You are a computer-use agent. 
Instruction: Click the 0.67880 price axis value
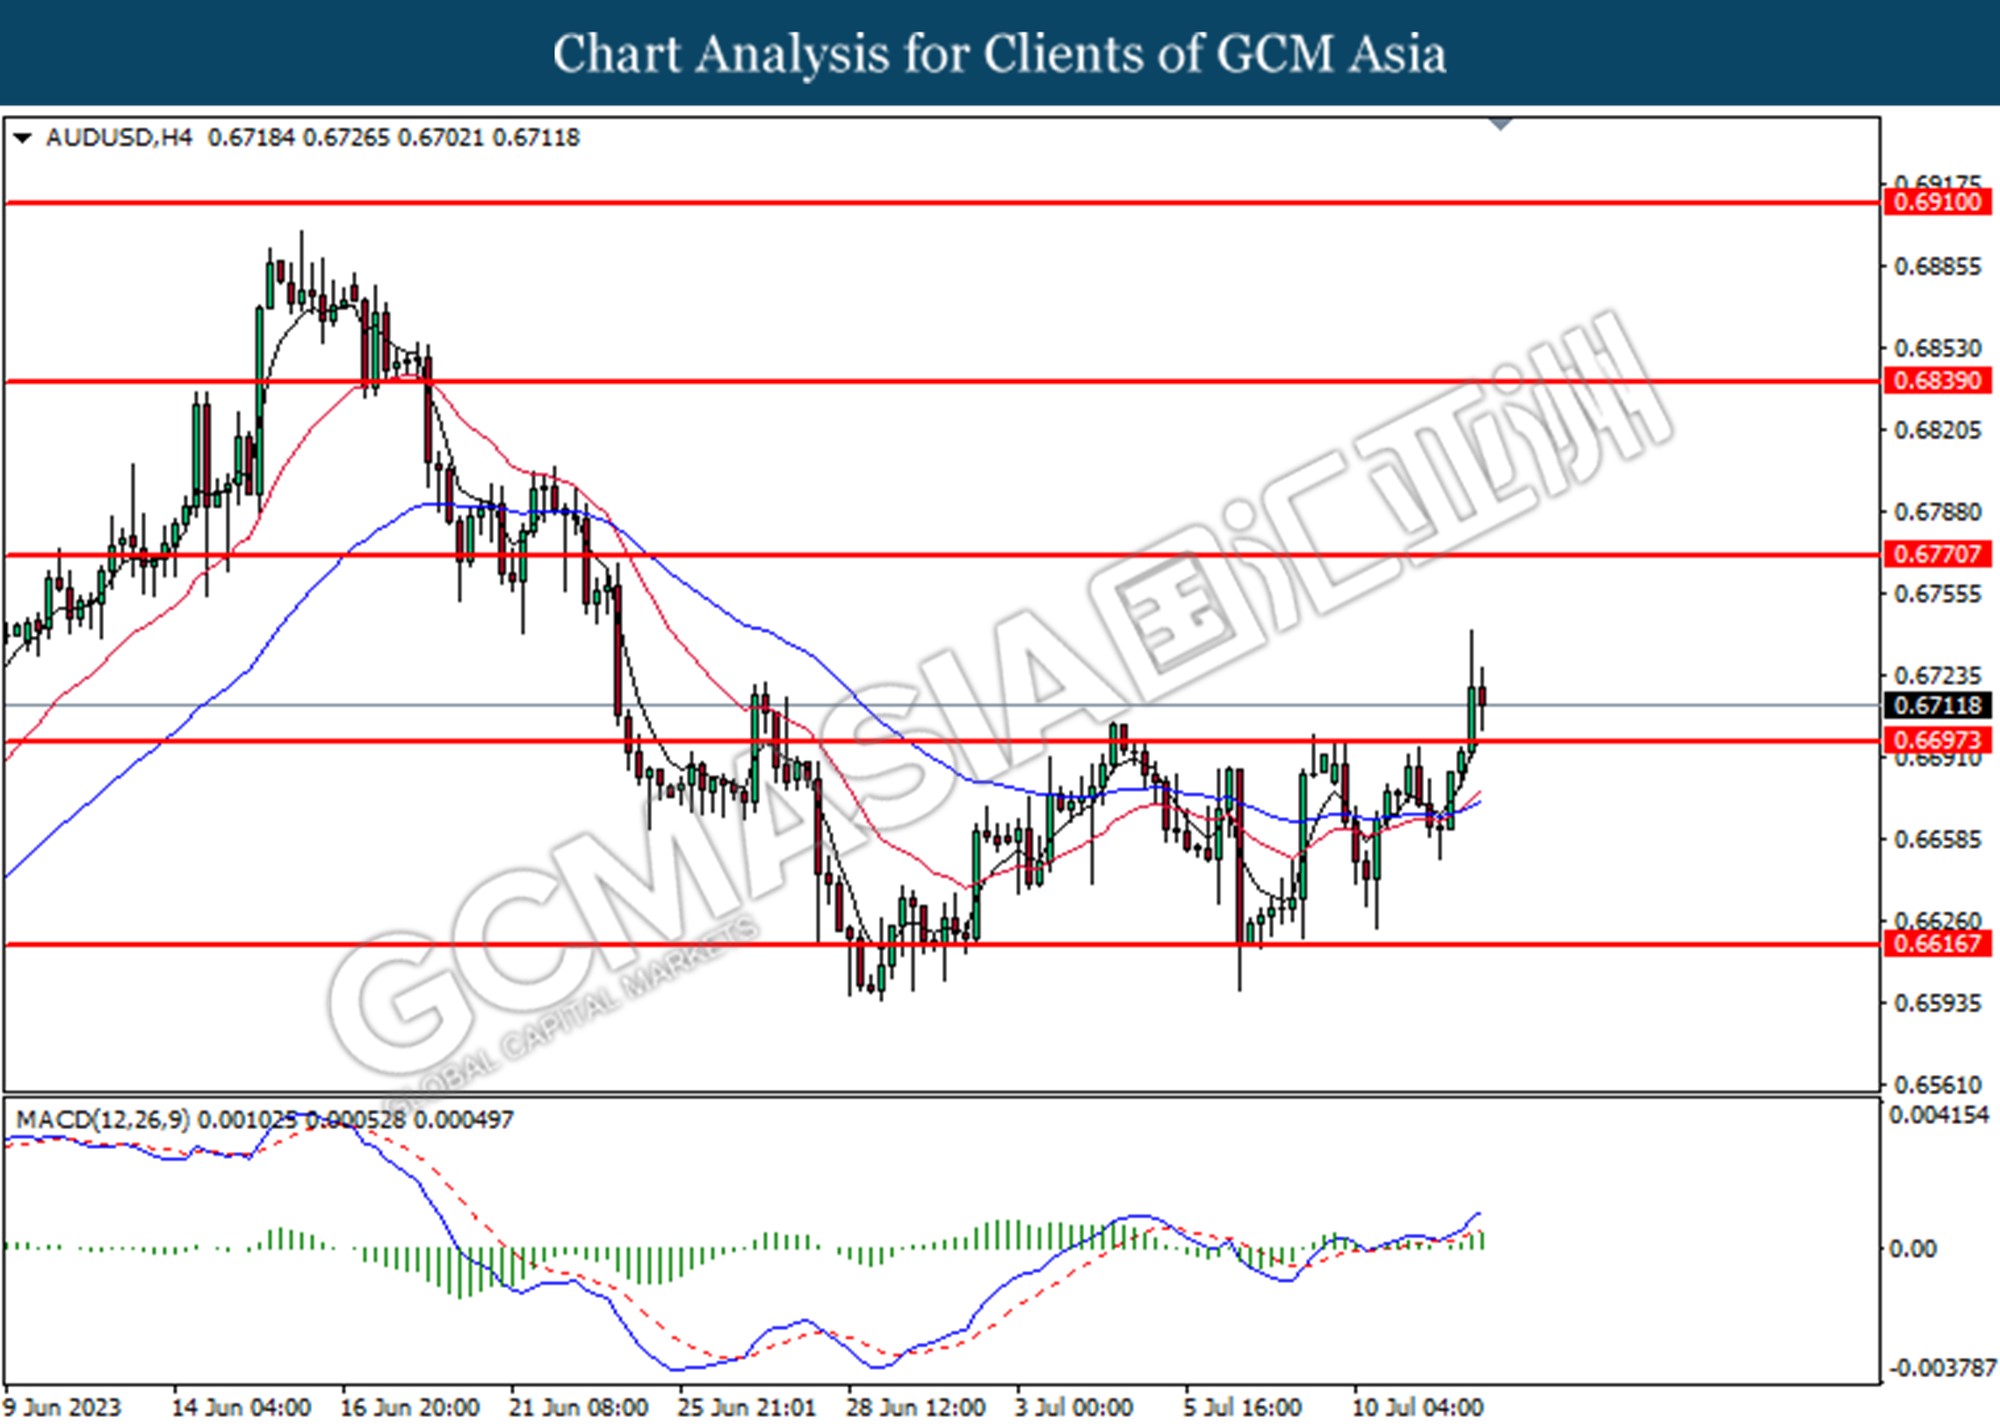point(1937,512)
